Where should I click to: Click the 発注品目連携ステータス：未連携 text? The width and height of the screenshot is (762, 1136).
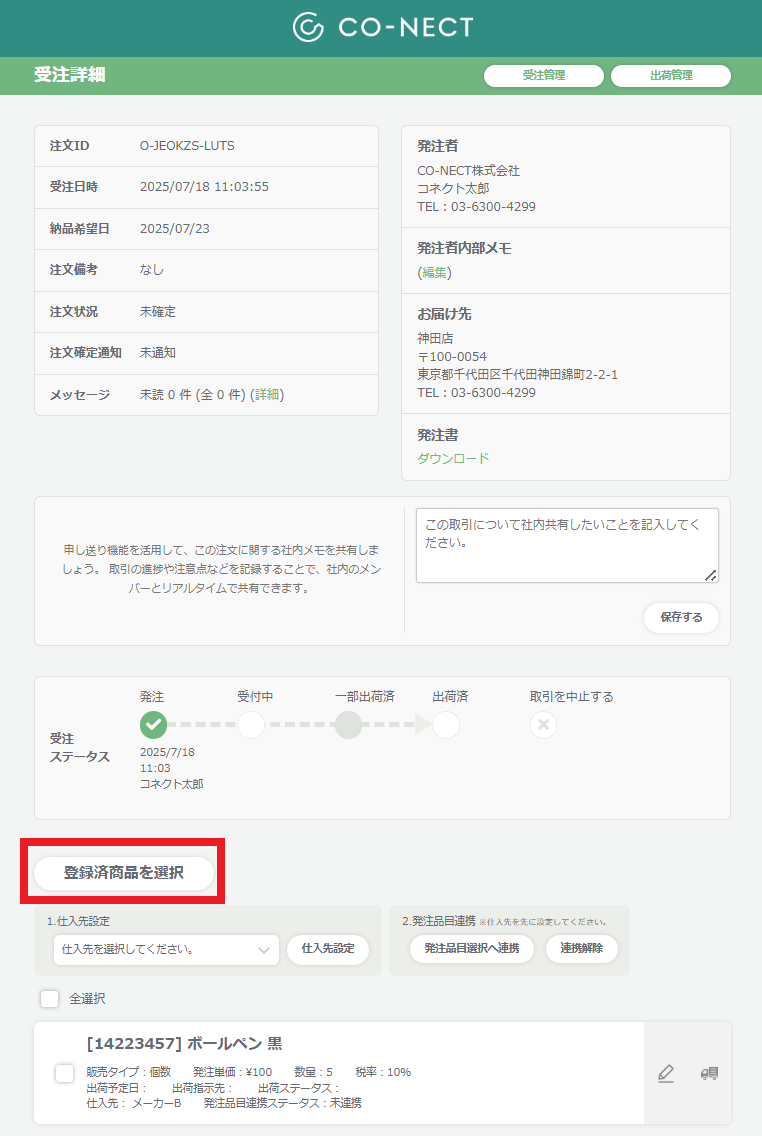tap(282, 1103)
